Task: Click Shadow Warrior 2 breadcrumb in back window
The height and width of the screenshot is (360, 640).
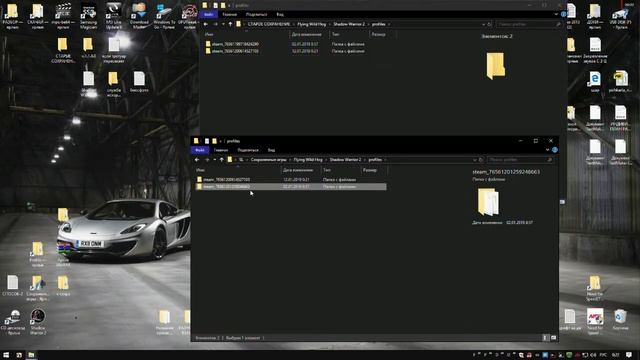Action: pos(349,24)
